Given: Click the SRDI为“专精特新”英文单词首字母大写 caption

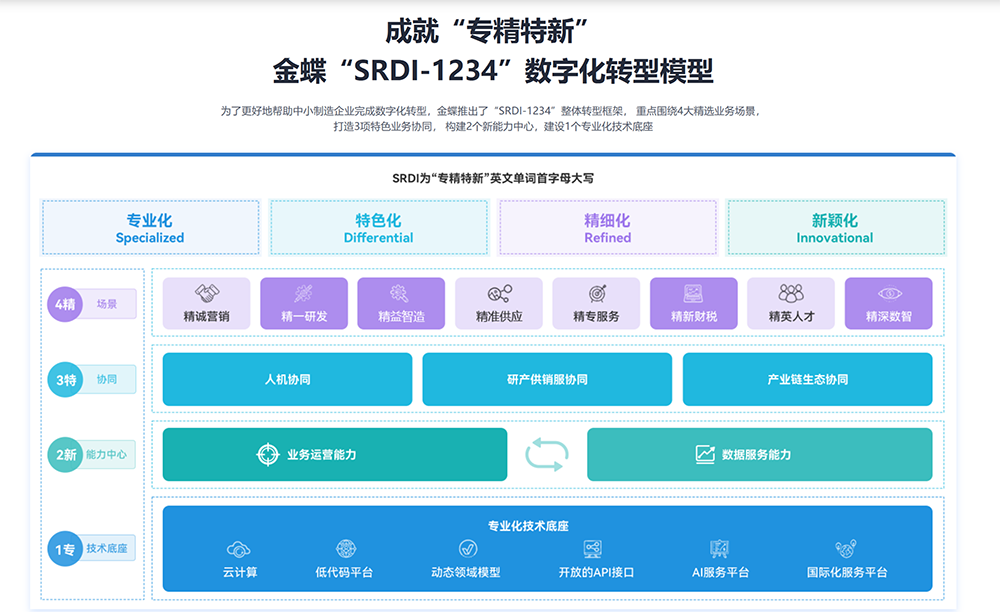Looking at the screenshot, I should (x=493, y=178).
